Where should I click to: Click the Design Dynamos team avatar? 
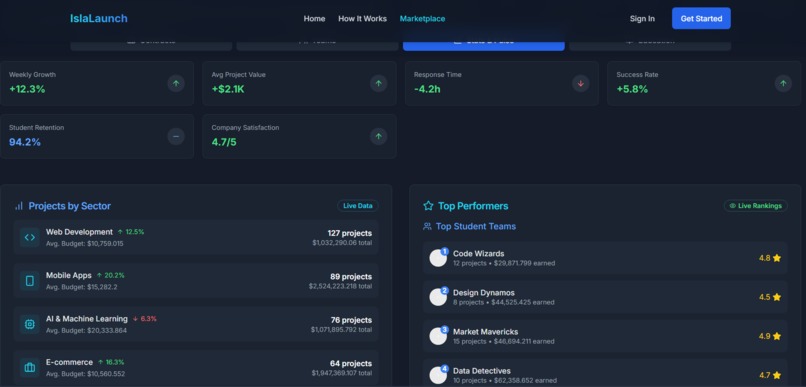(438, 297)
